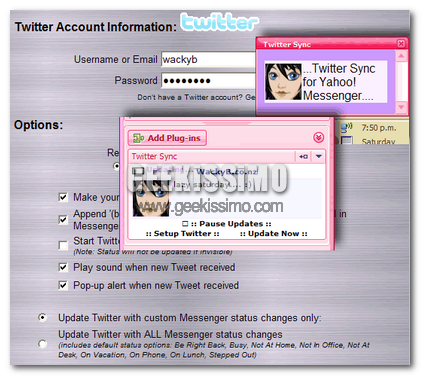Close the Twitter Sync popup
This screenshot has width=421, height=376.
click(401, 44)
